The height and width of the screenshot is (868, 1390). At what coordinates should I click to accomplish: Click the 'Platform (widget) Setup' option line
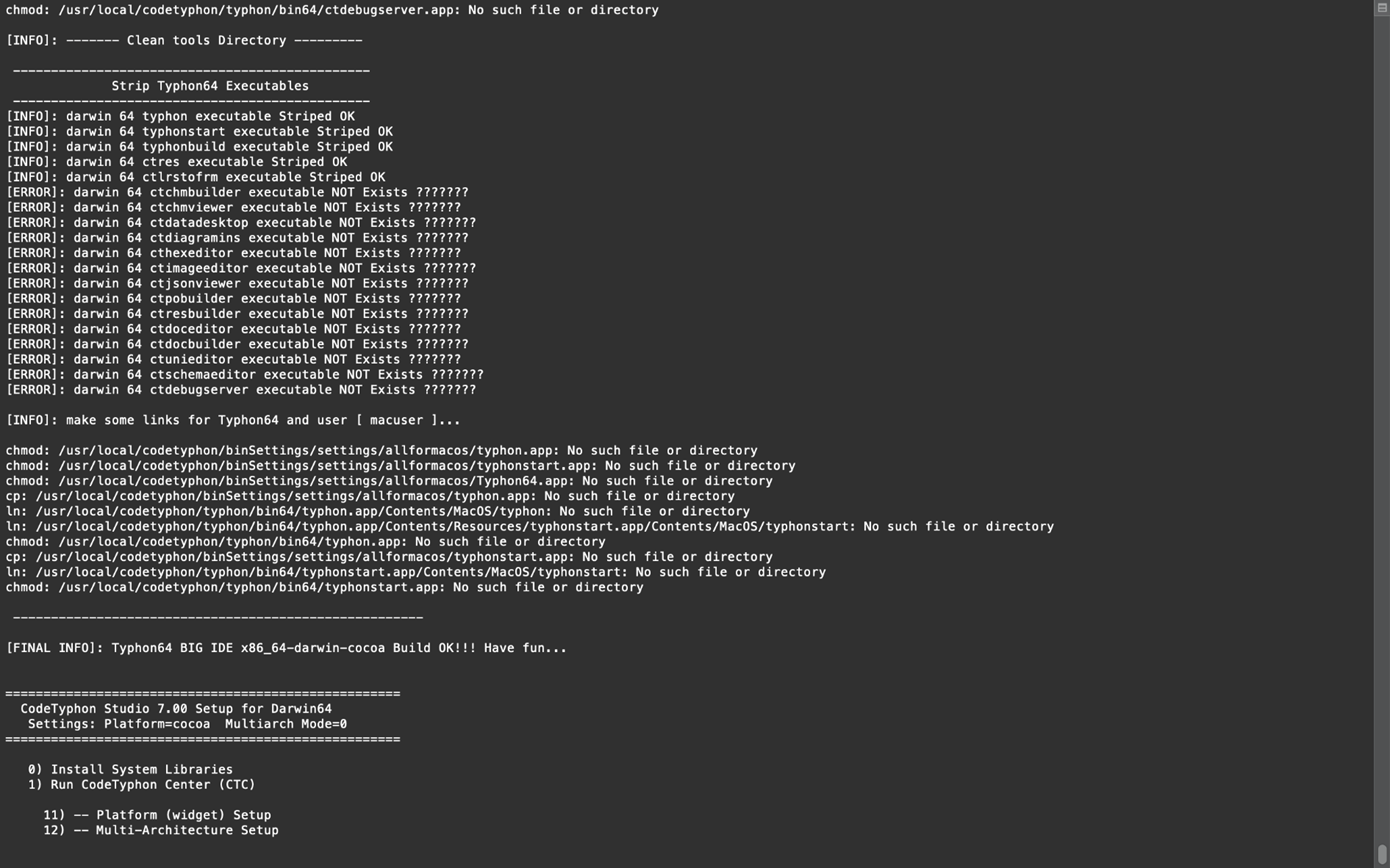click(x=157, y=815)
